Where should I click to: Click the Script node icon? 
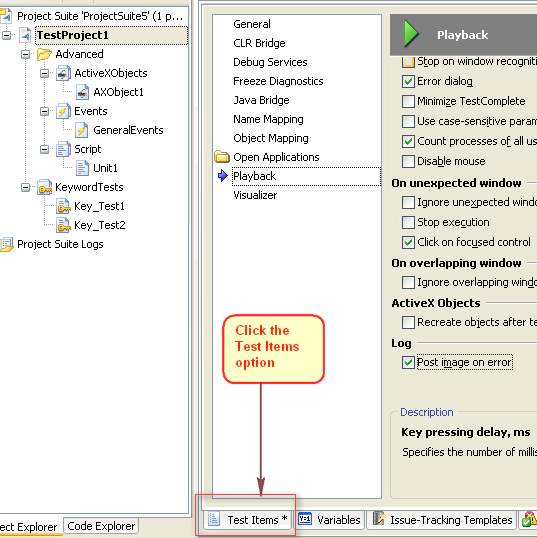click(x=63, y=149)
